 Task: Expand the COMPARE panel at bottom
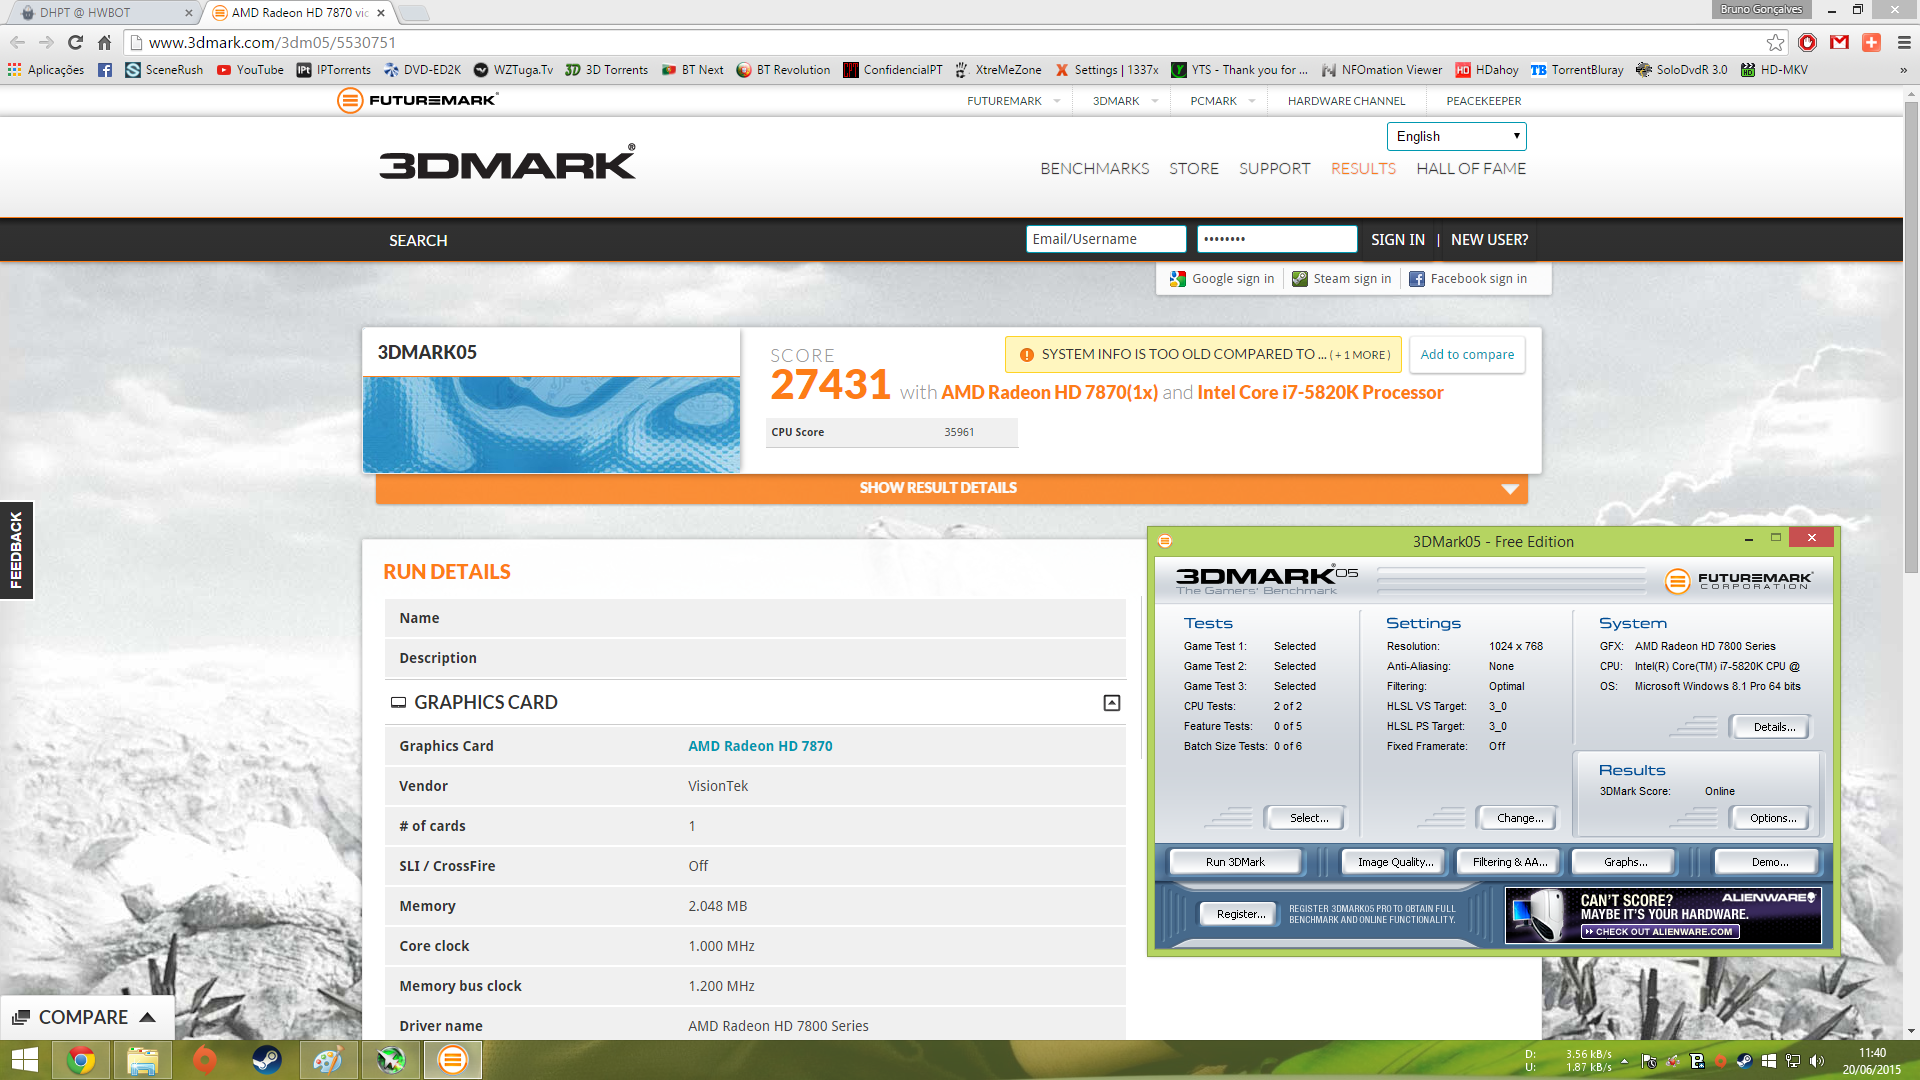86,1017
